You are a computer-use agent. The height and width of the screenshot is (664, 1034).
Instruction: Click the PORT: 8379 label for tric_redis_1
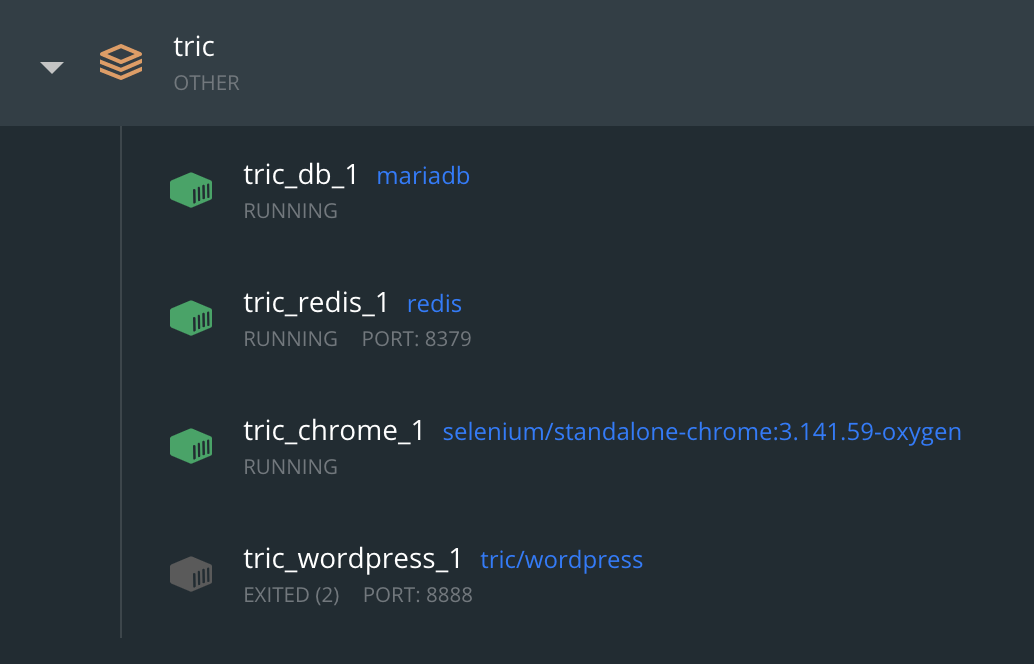point(417,339)
